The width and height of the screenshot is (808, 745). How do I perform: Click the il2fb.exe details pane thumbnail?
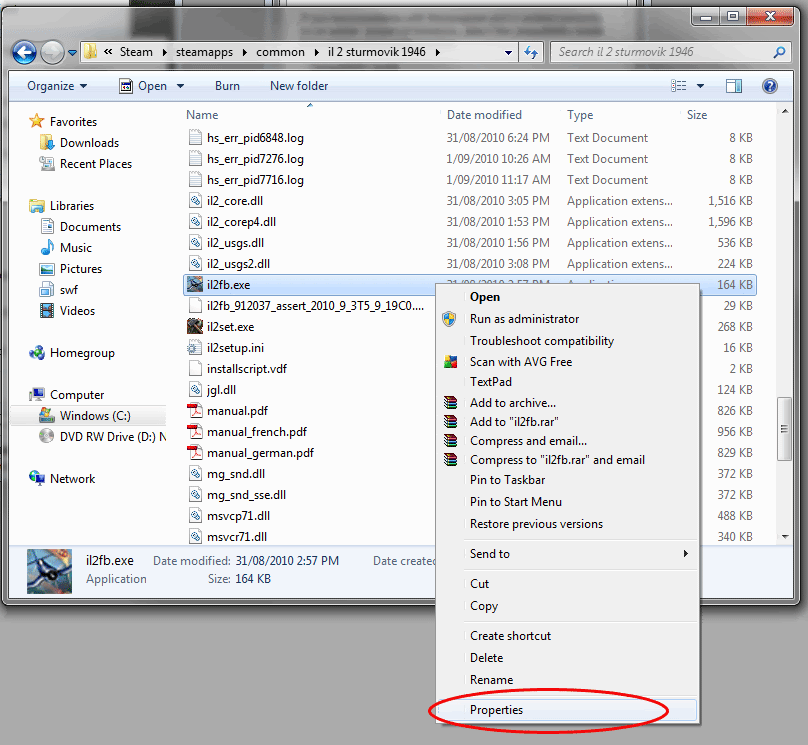click(x=49, y=571)
